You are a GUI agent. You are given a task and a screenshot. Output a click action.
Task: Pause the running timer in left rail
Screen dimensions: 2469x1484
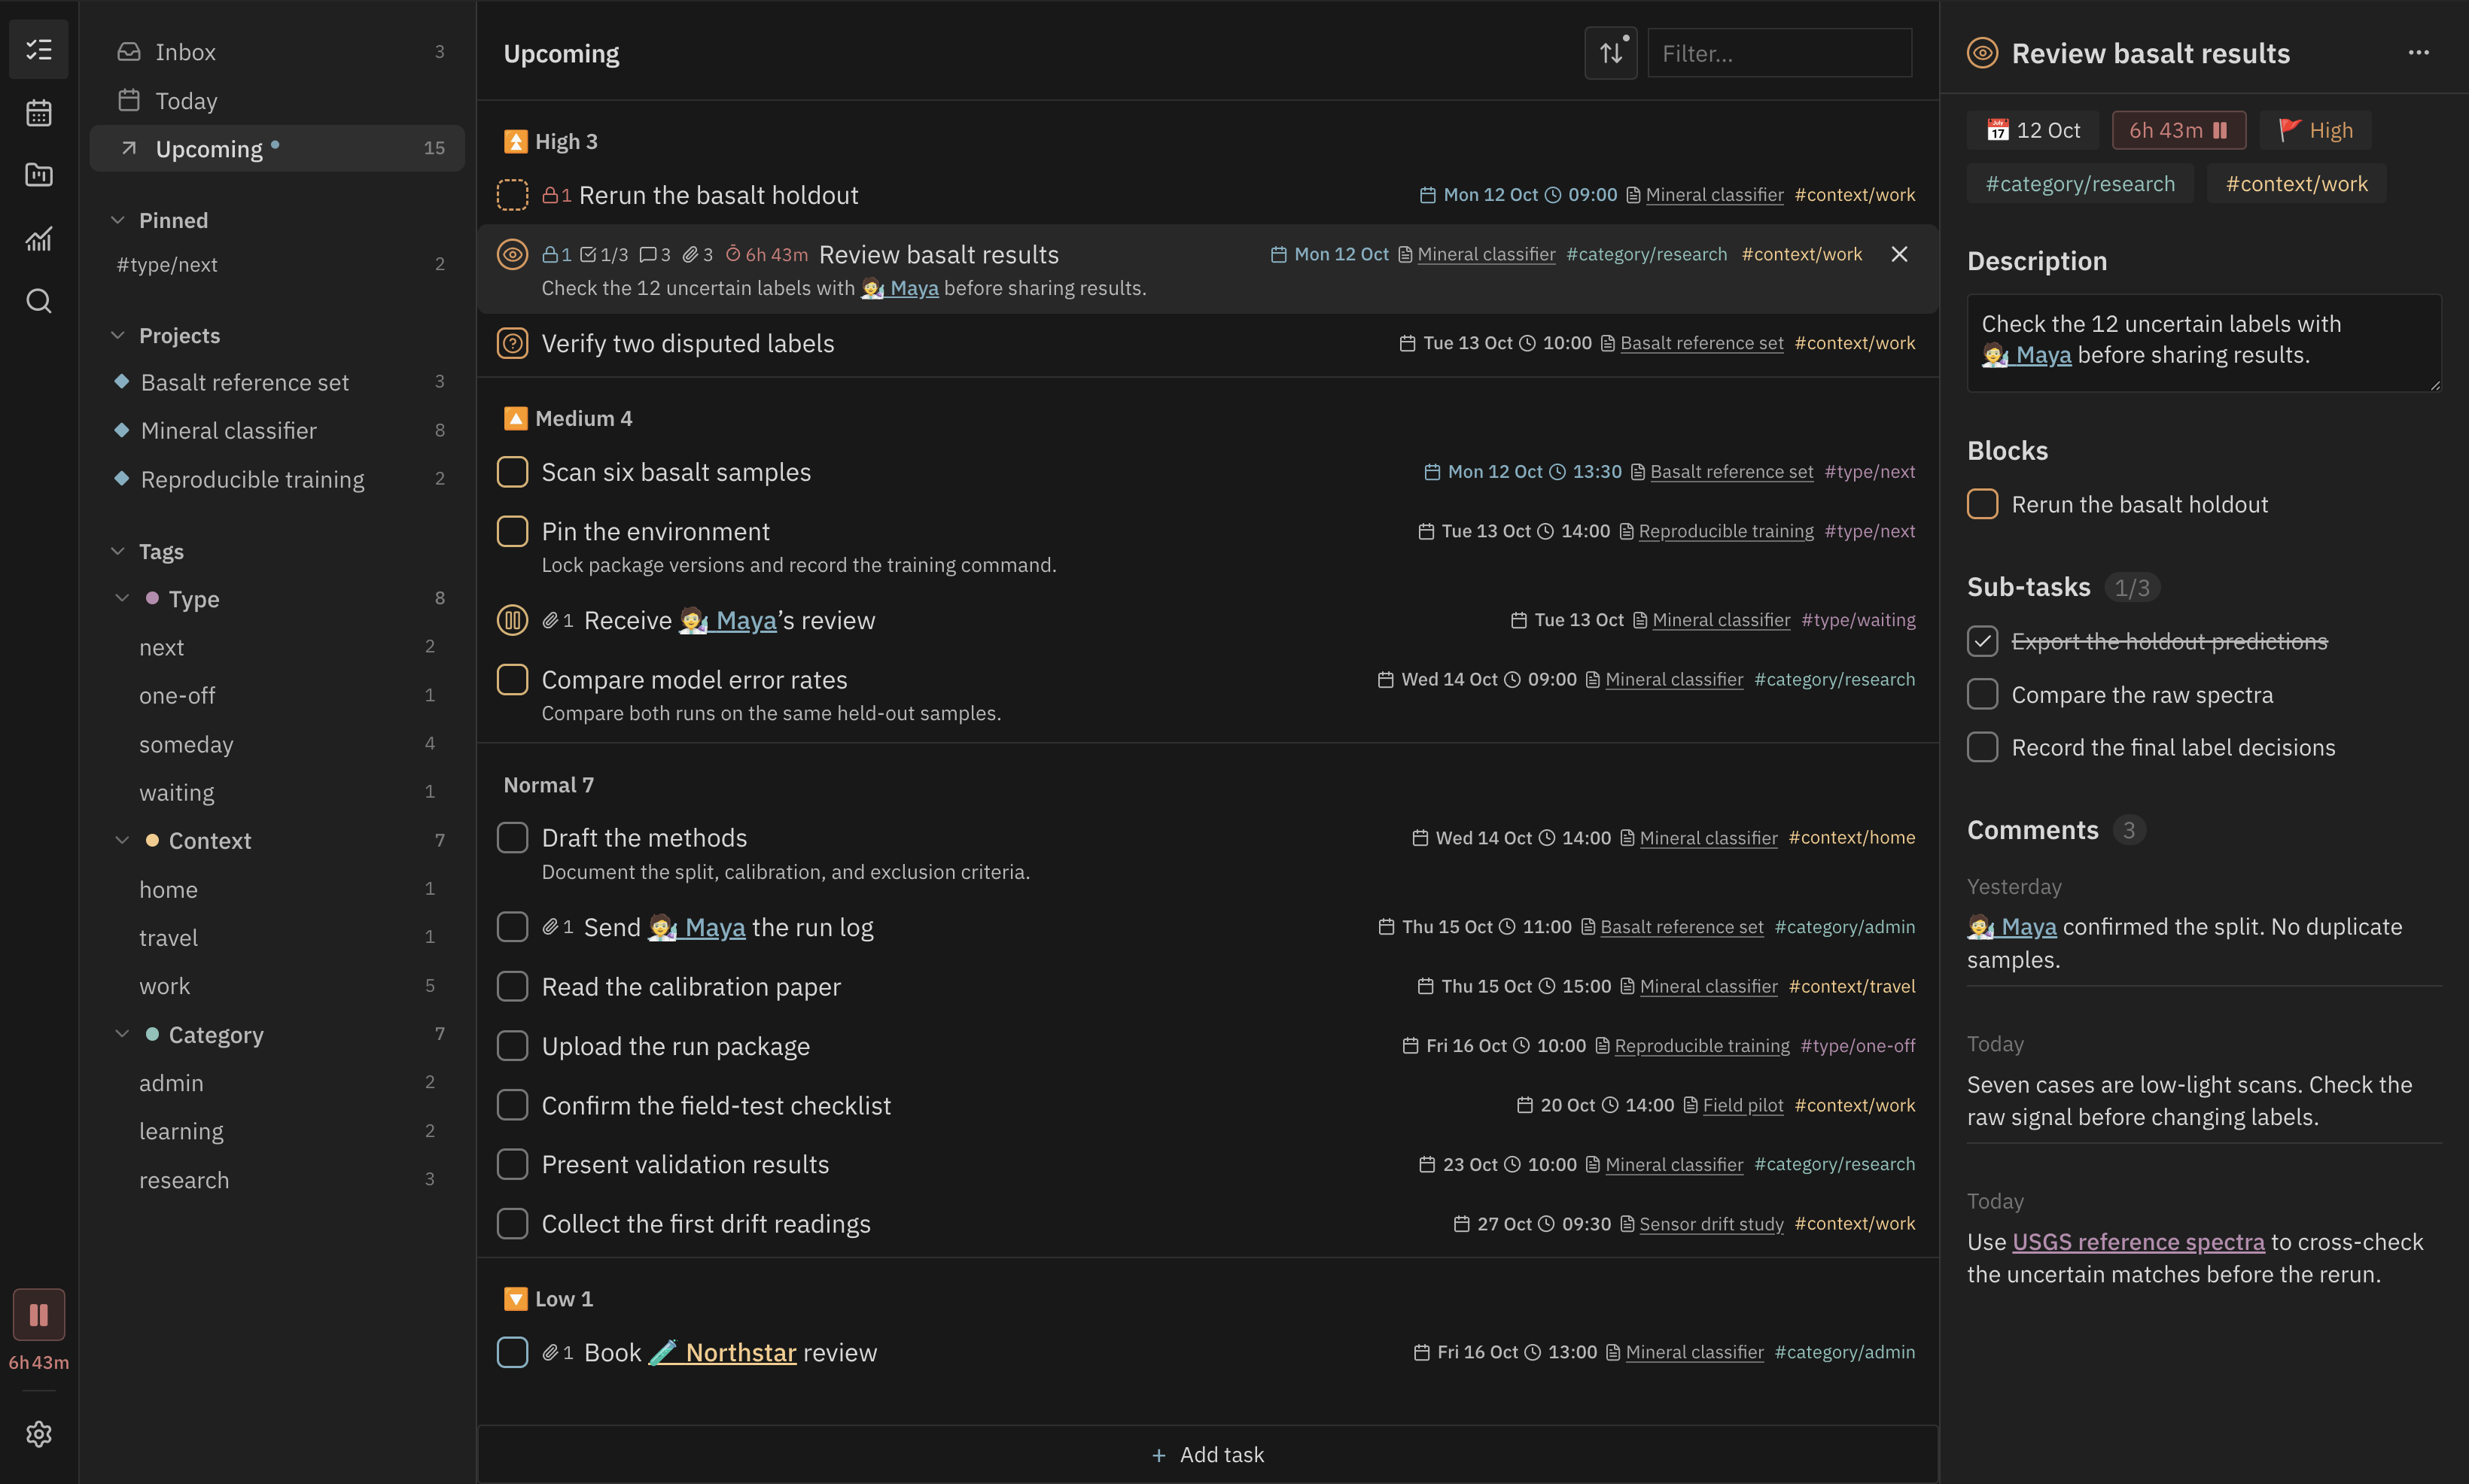[38, 1314]
